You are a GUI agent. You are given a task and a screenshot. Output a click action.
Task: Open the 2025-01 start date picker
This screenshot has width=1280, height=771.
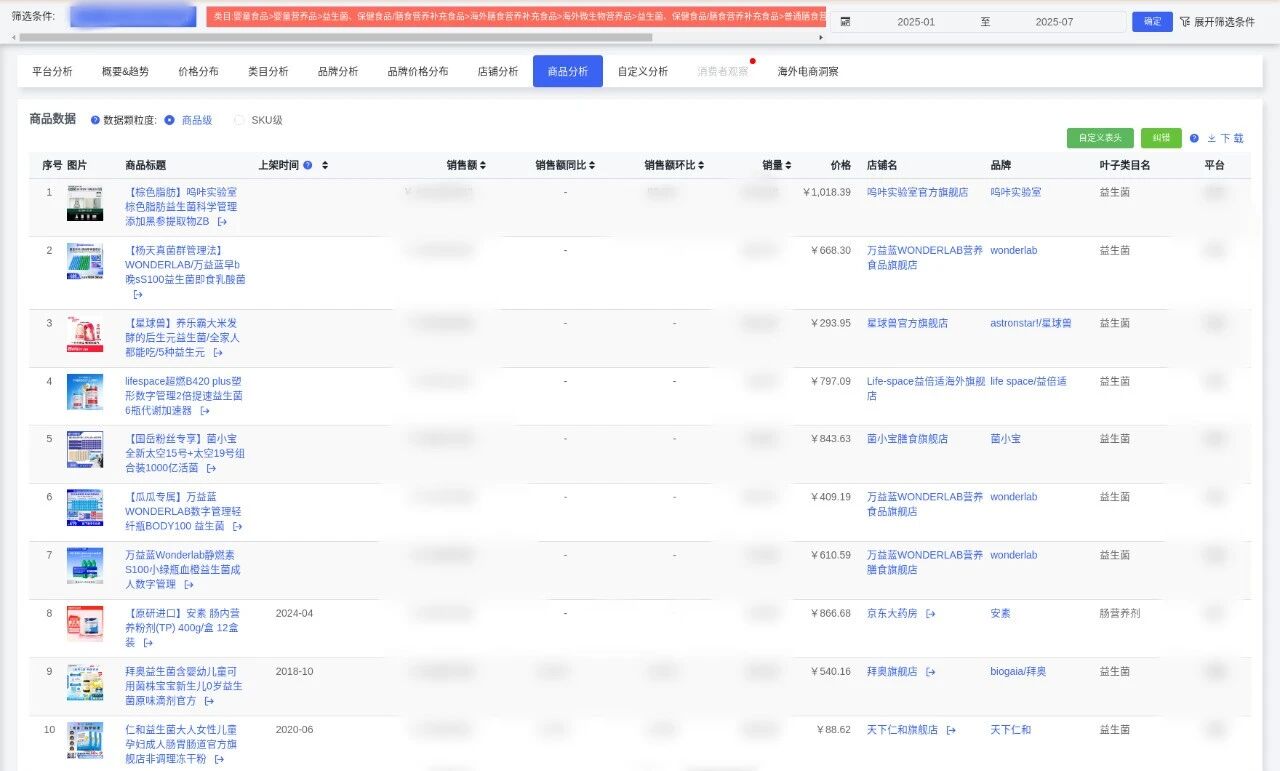[915, 22]
